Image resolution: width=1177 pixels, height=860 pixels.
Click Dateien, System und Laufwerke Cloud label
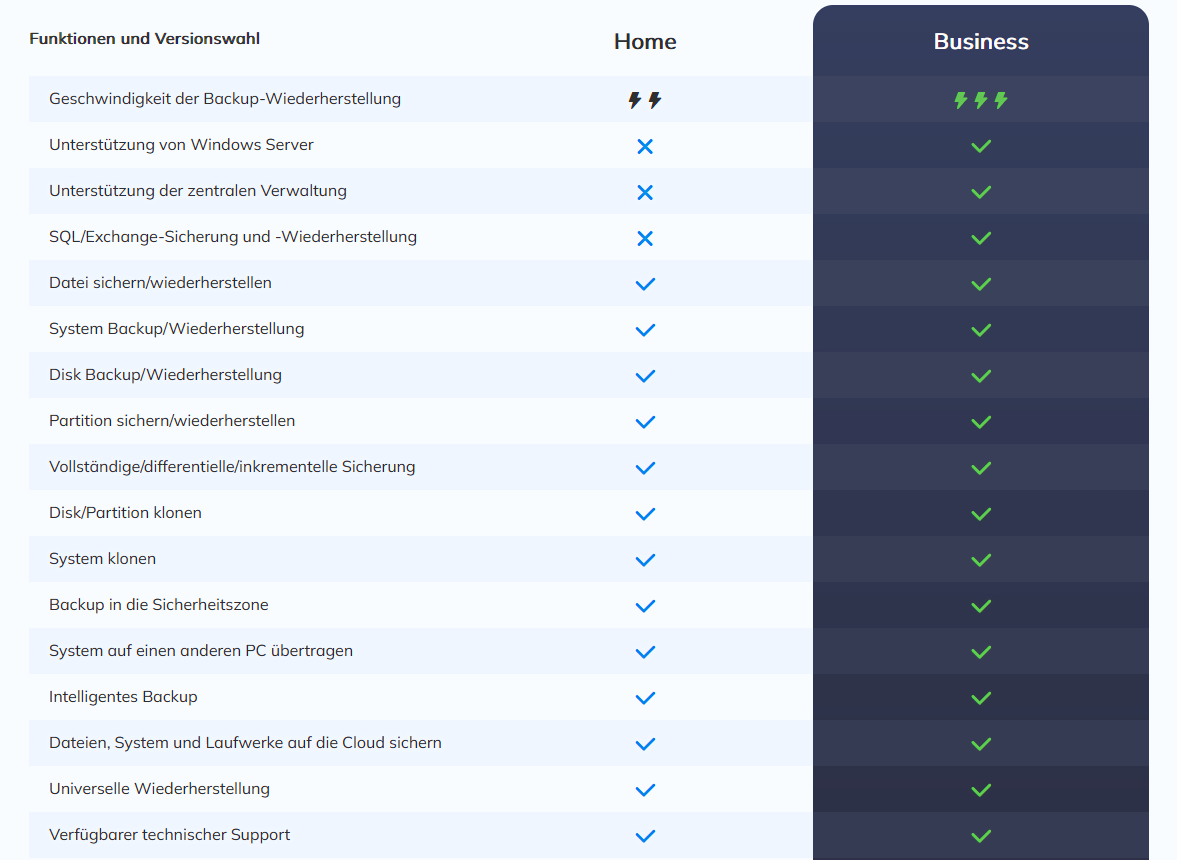(245, 743)
